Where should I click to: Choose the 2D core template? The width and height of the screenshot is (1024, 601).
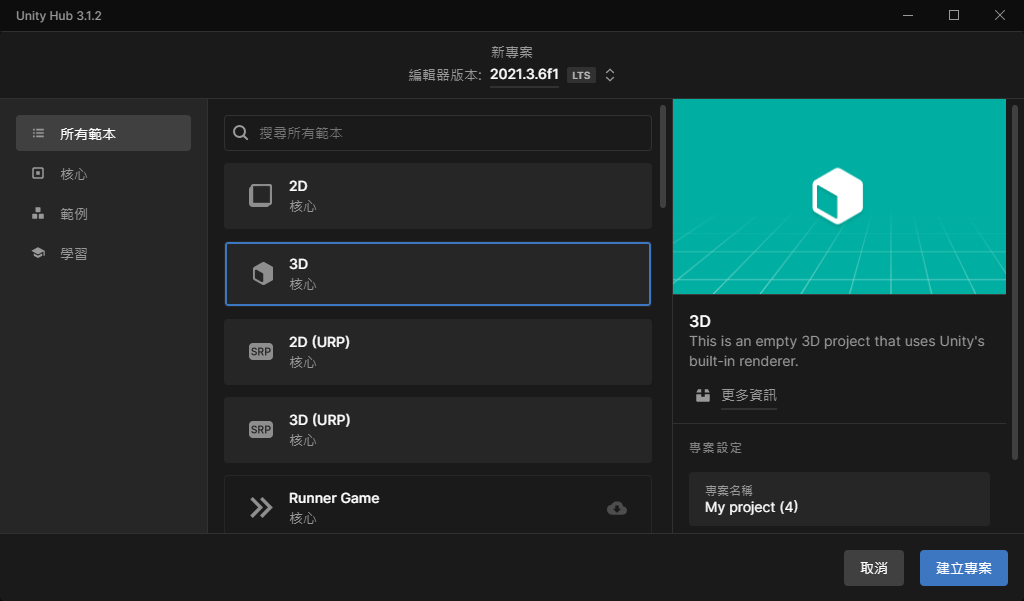coord(438,196)
